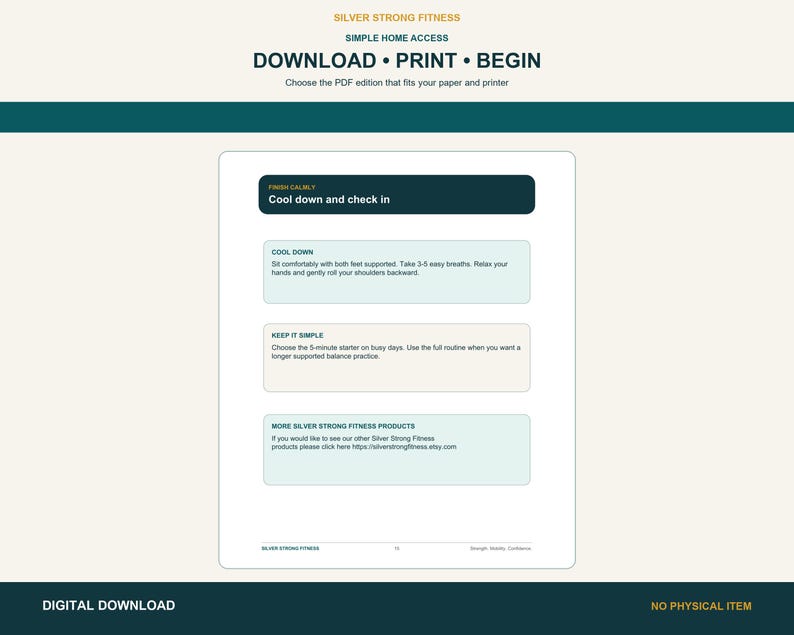
Task: Select the PDF page preview thumbnail
Action: 397,360
